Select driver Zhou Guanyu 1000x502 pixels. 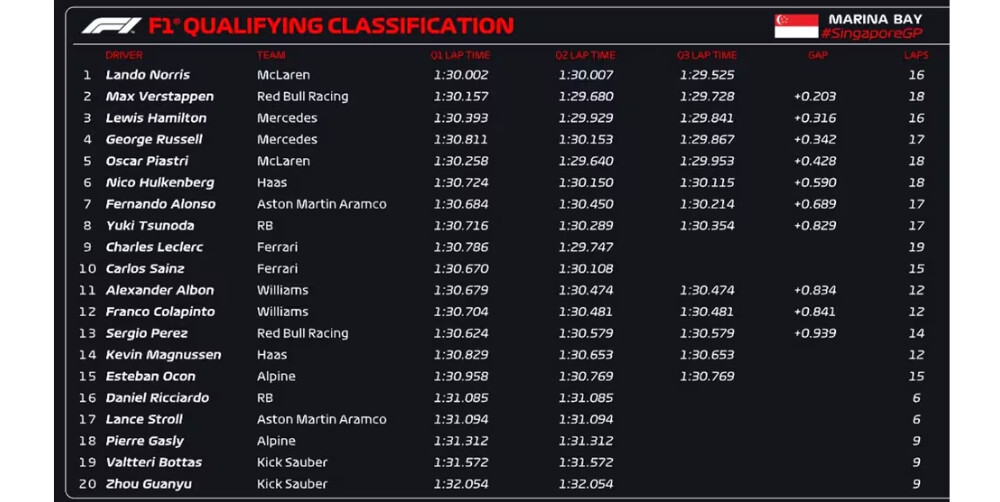(x=149, y=484)
